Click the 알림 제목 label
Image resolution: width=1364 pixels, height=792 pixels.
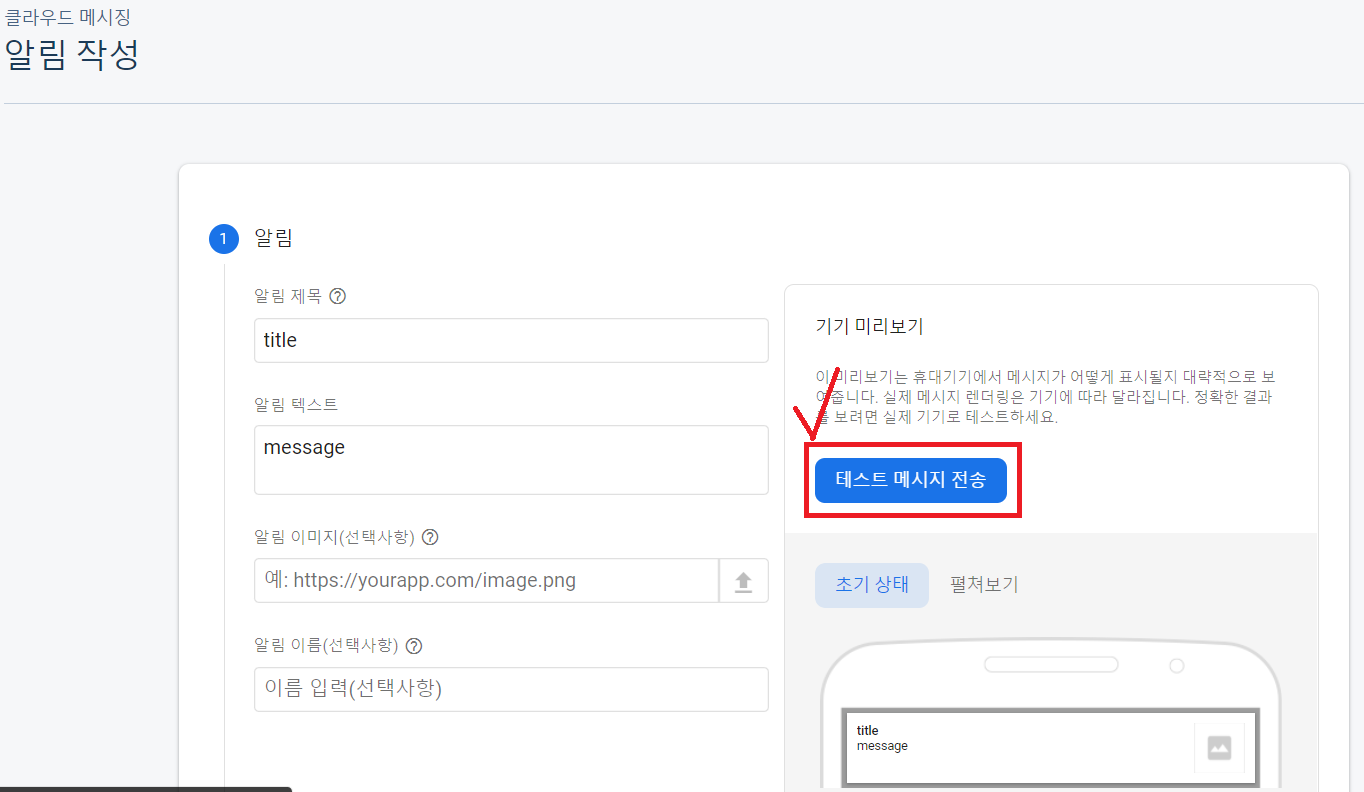(x=288, y=296)
